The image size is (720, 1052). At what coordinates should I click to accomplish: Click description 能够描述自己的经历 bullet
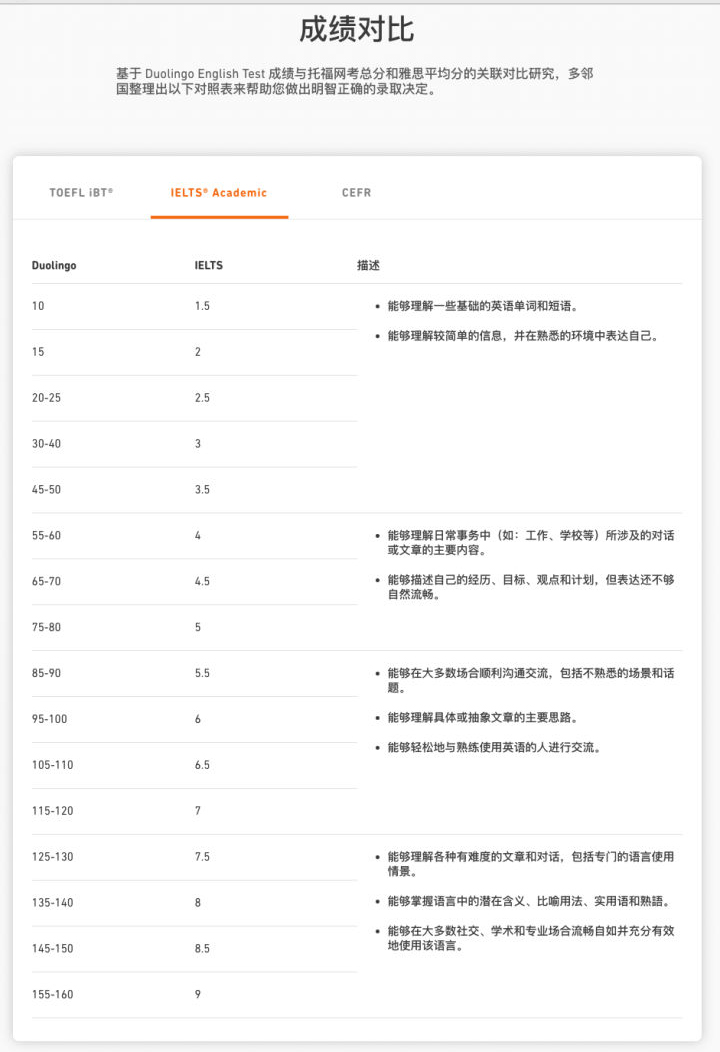[x=531, y=587]
